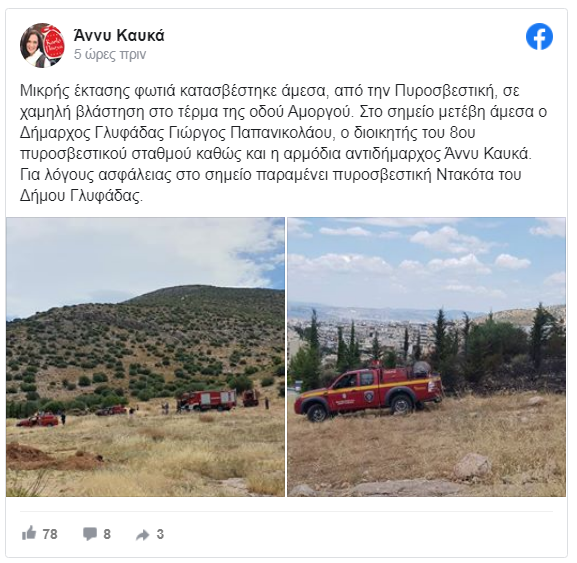Click the comment speech bubble icon
Viewport: 577px width, 563px height.
tap(89, 534)
